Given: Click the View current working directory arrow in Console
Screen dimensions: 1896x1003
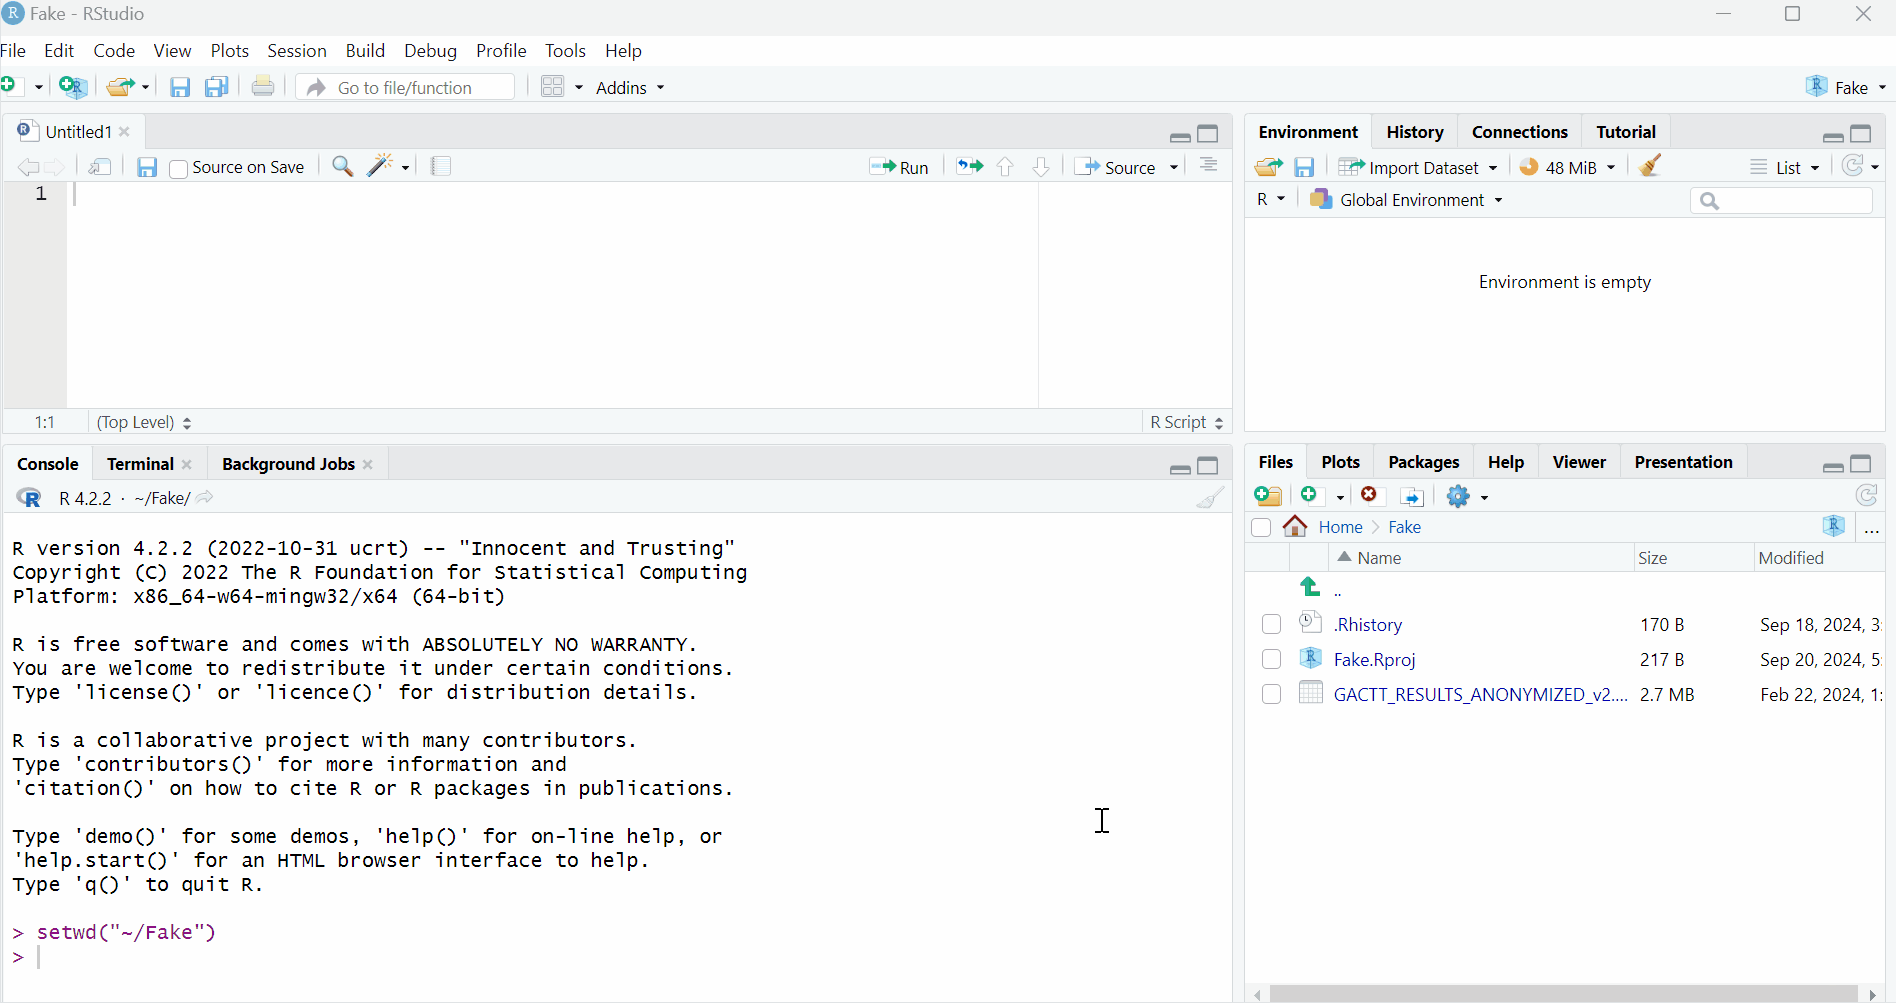Looking at the screenshot, I should 205,498.
